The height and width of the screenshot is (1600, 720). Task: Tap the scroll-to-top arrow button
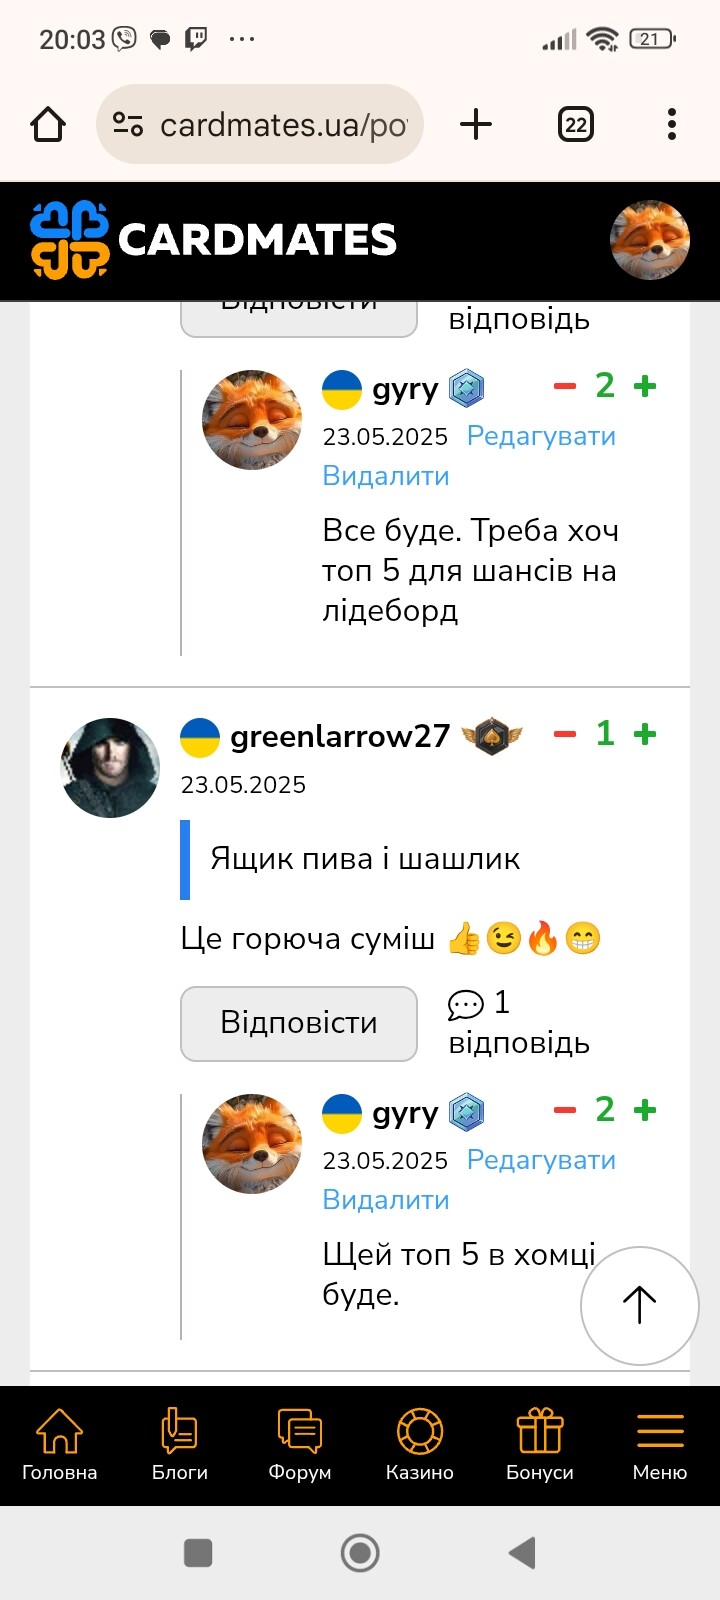[x=639, y=1305]
